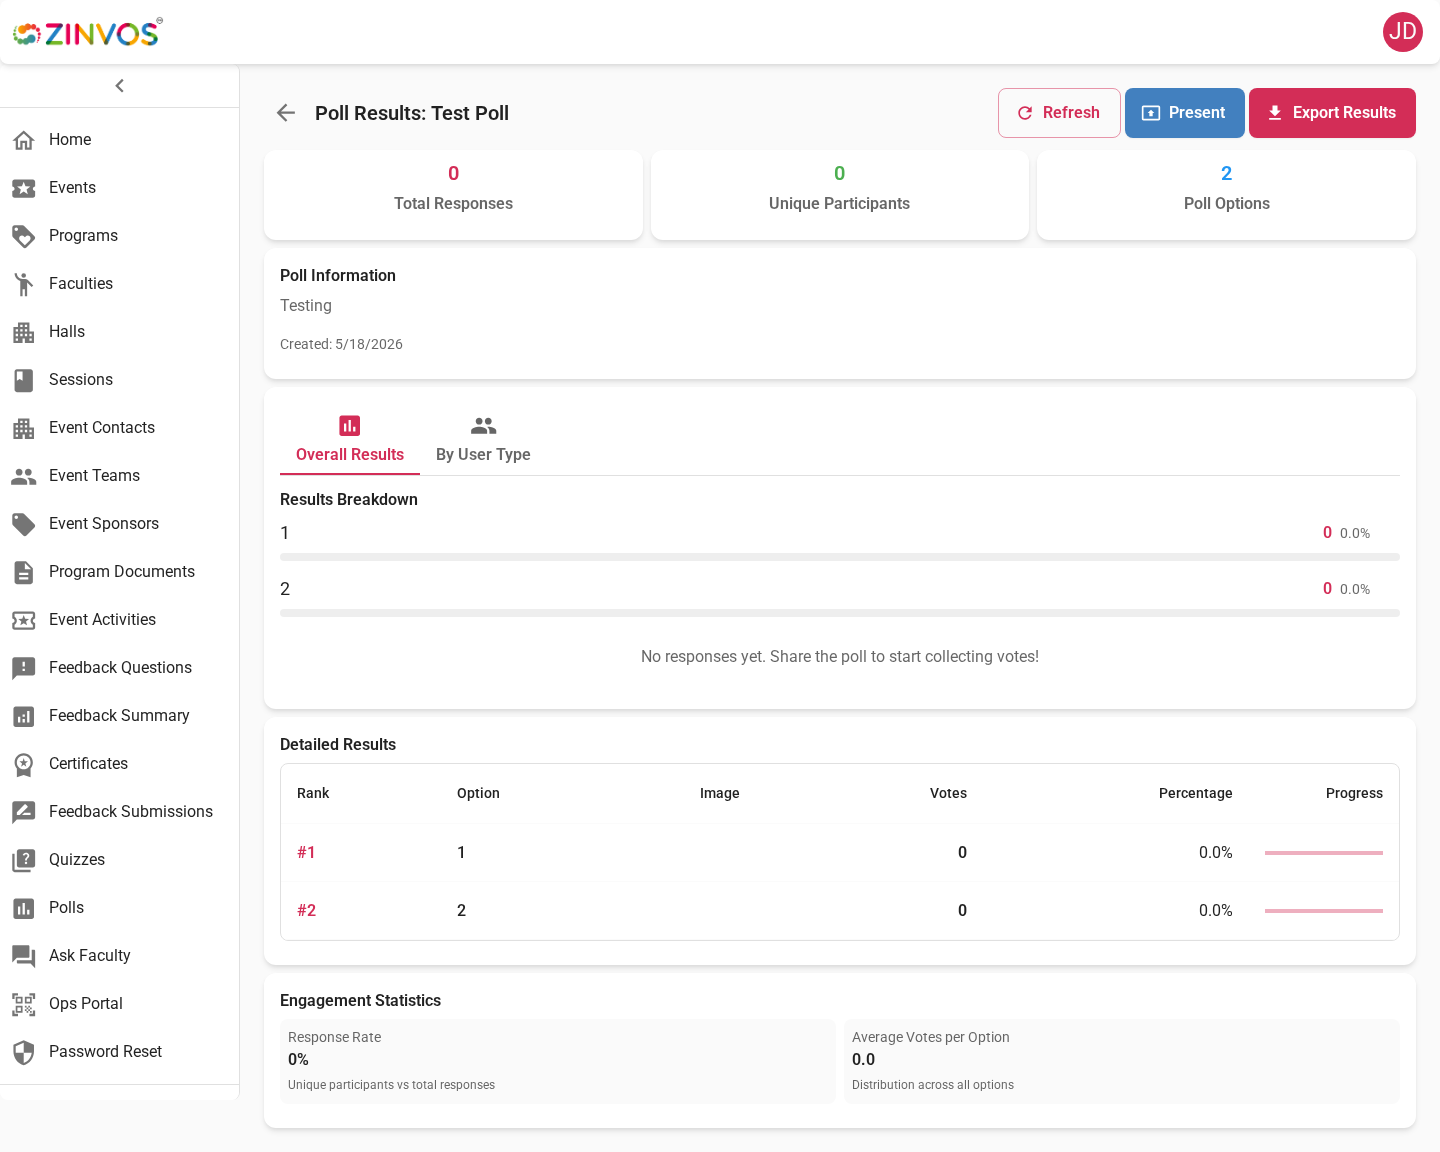This screenshot has width=1440, height=1152.
Task: Click progress bar for rank #2 in table
Action: coord(1324,911)
